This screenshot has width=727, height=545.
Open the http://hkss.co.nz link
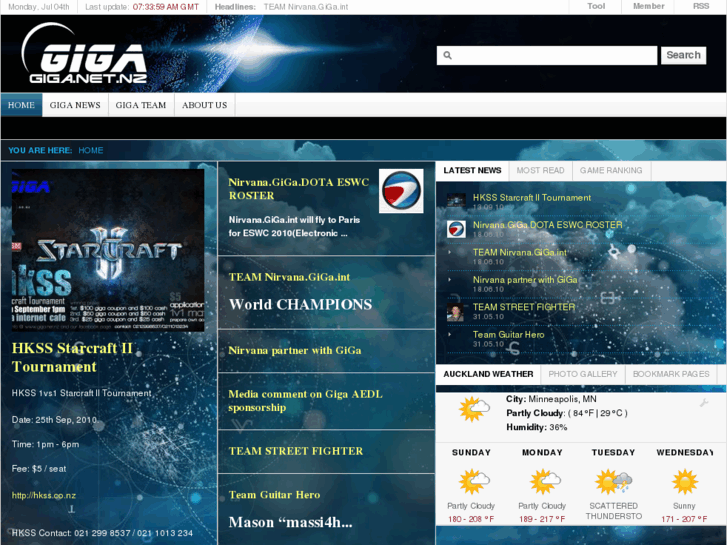pyautogui.click(x=44, y=495)
